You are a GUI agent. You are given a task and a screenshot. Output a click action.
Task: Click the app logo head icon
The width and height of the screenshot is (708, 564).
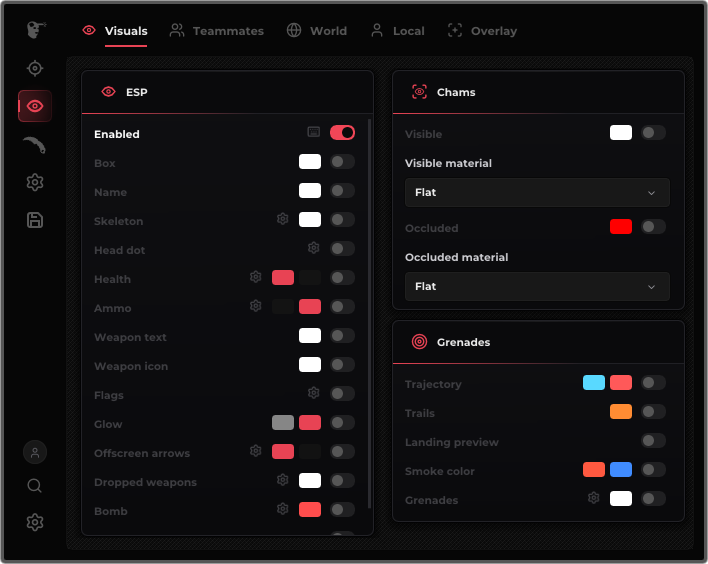click(36, 30)
